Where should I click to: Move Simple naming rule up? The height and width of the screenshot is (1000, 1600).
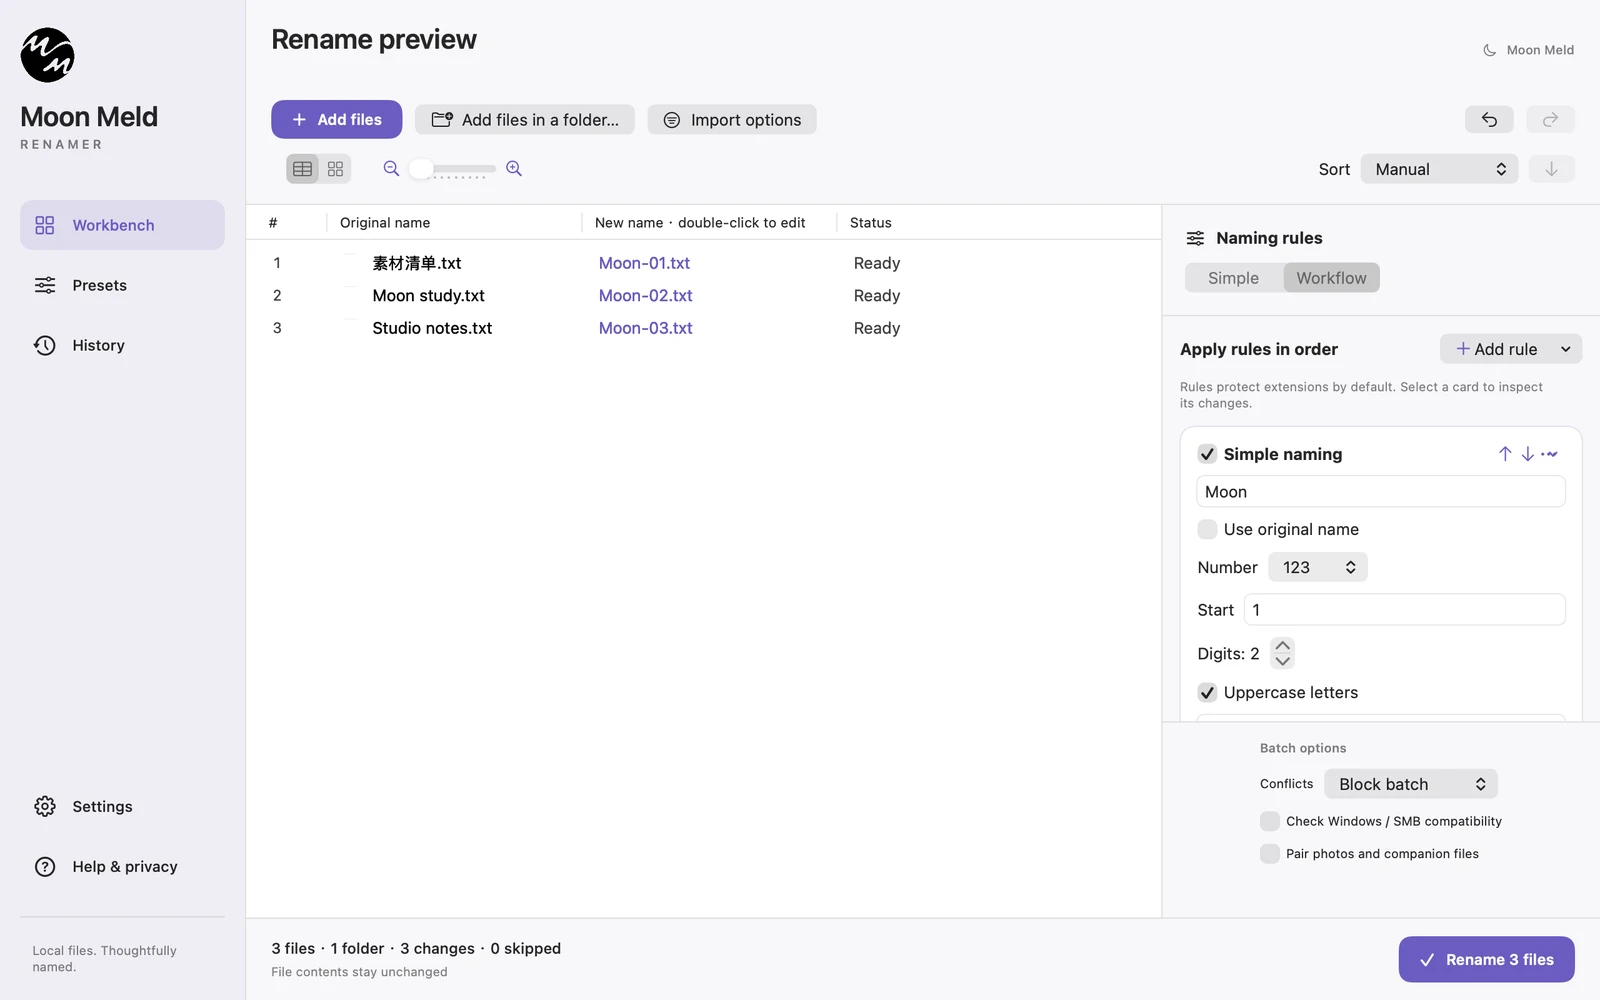click(1505, 454)
